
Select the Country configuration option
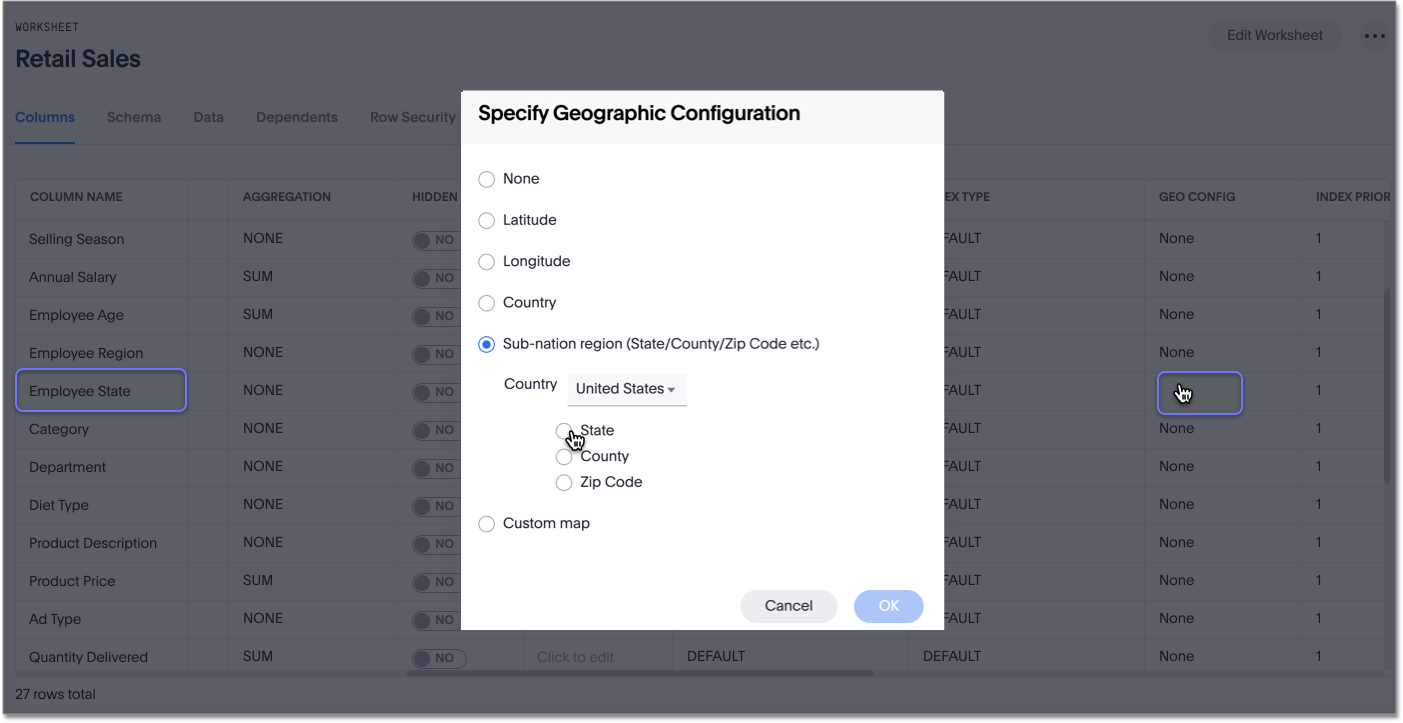486,302
